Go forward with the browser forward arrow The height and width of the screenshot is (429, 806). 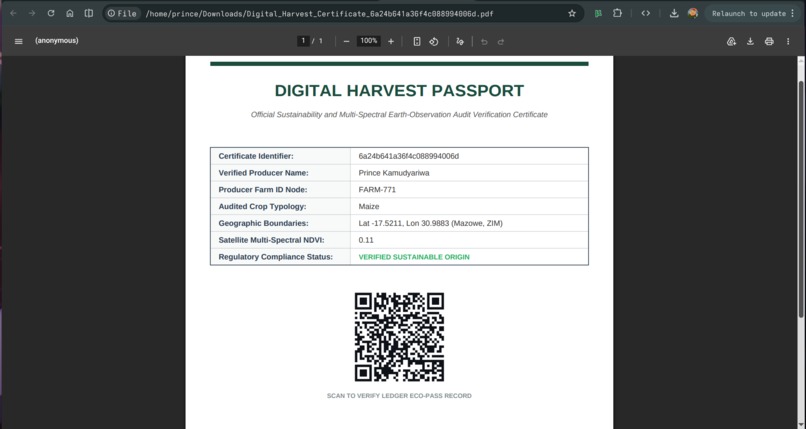[x=32, y=13]
